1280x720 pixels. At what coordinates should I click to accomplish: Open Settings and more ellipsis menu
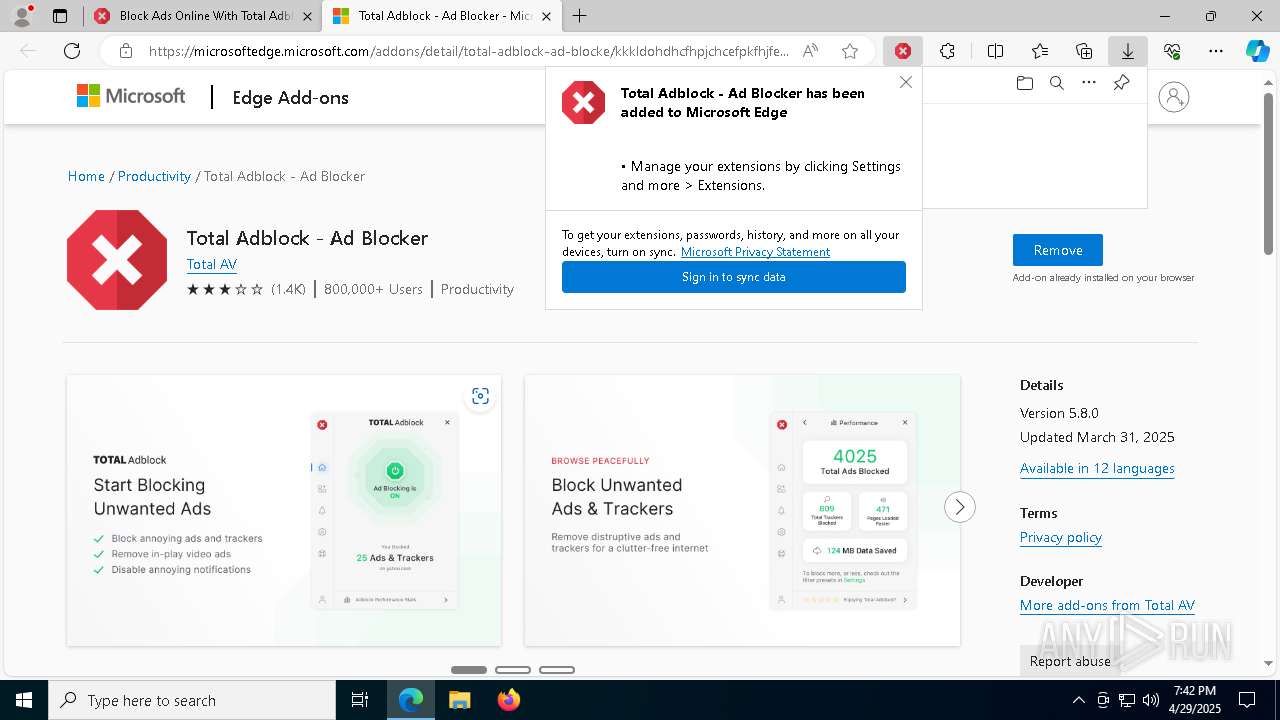pyautogui.click(x=1216, y=51)
